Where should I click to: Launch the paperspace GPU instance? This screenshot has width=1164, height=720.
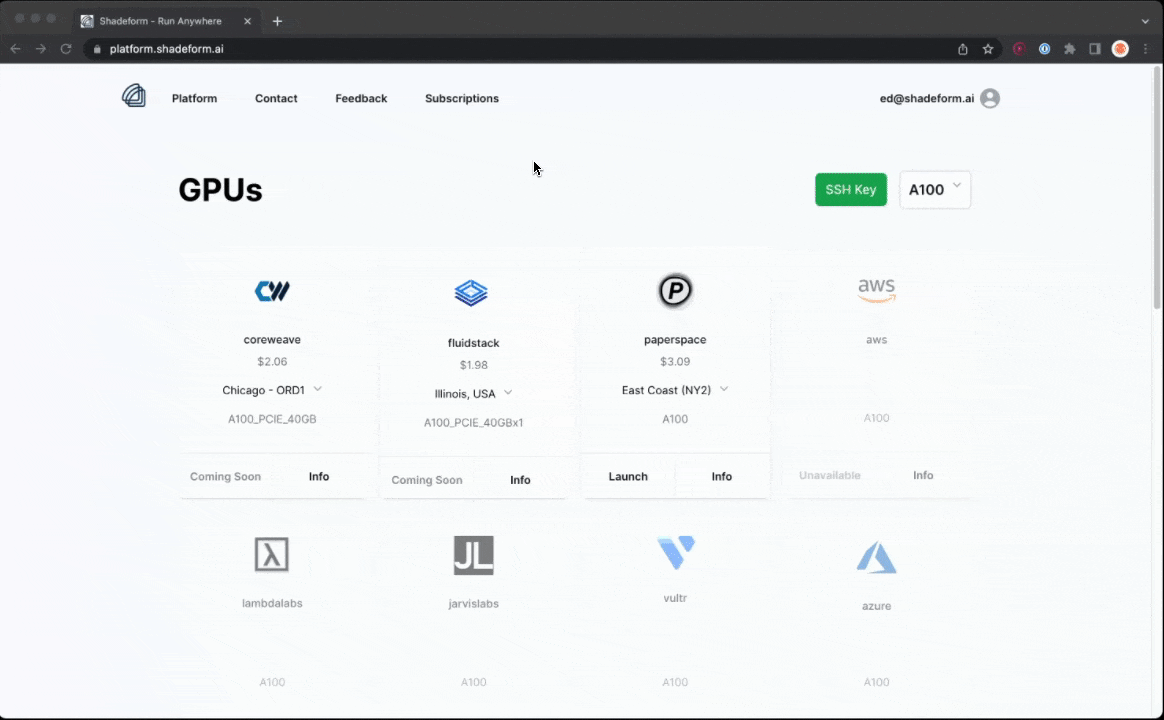[x=628, y=477]
